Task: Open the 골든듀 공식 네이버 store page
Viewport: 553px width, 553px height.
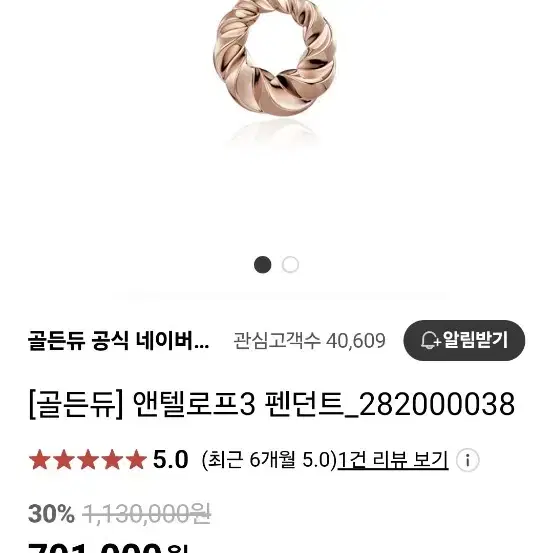Action: pos(119,341)
